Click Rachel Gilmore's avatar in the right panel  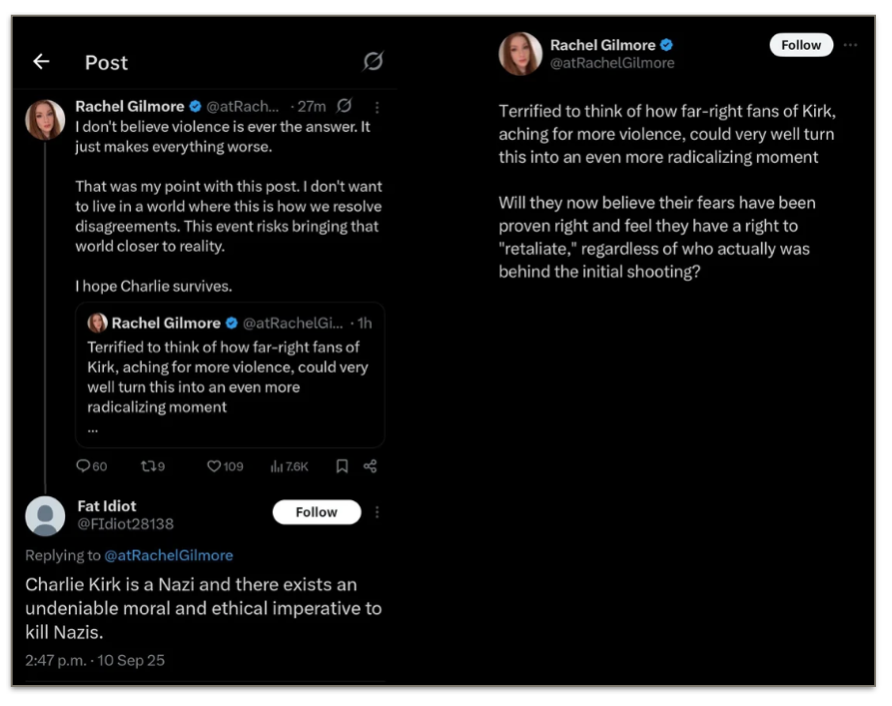(x=520, y=53)
